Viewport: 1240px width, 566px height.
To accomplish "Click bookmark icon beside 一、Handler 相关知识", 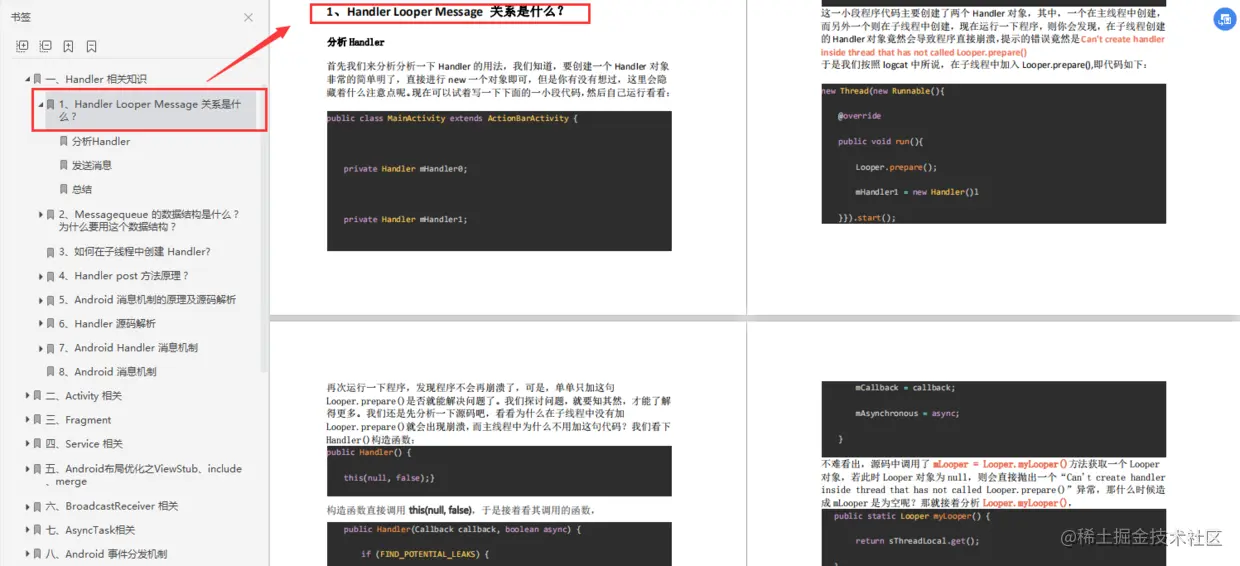I will [38, 79].
